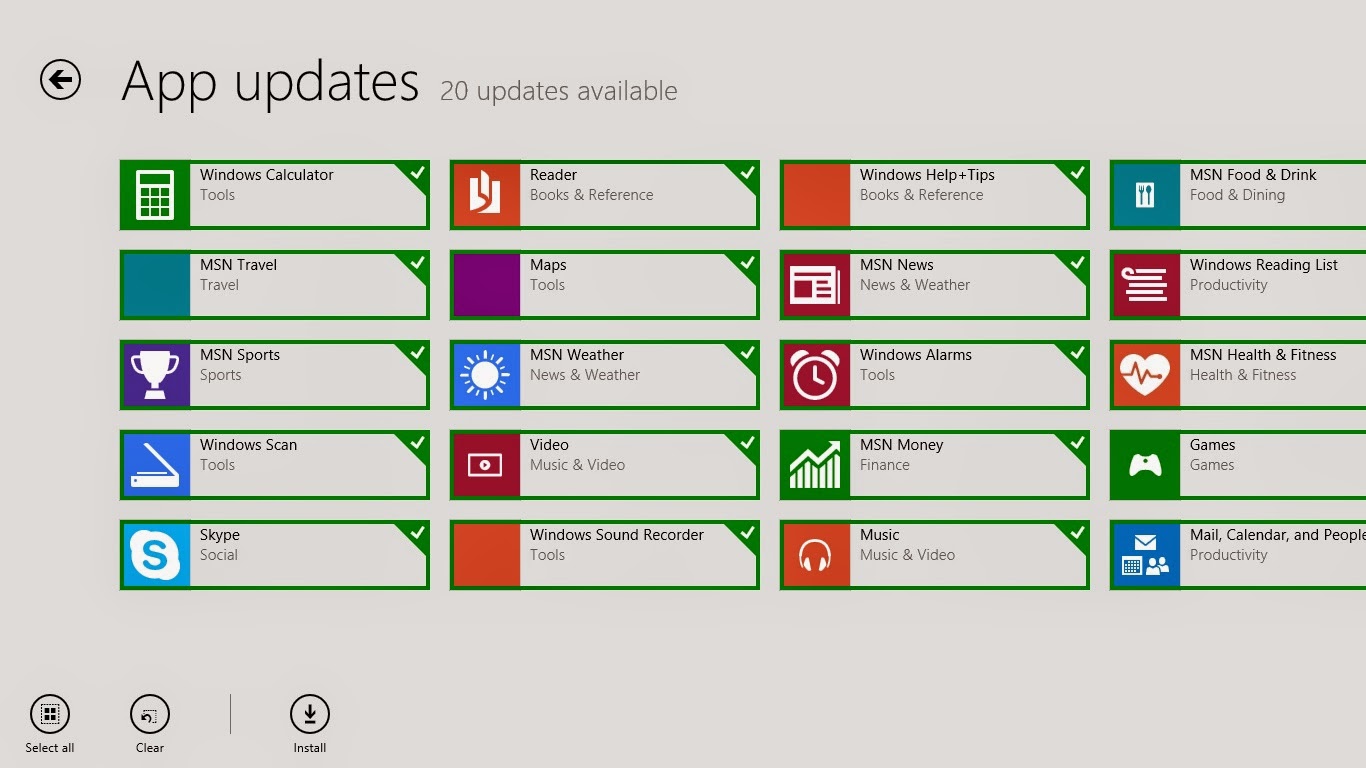Click the Windows Calculator app icon
Viewport: 1366px width, 768px height.
pos(156,195)
